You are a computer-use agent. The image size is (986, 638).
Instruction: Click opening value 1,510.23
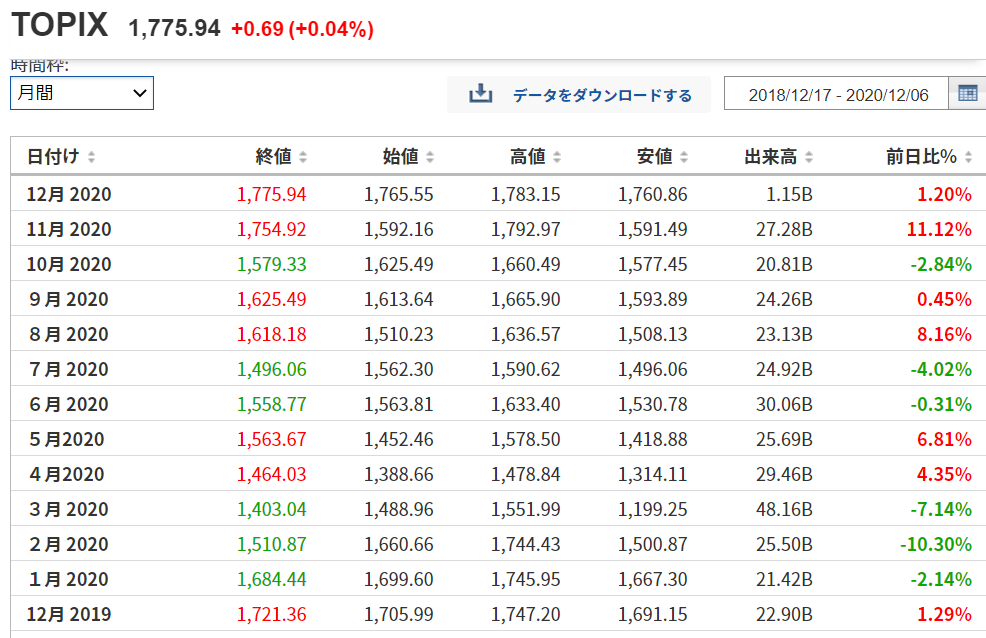(399, 334)
